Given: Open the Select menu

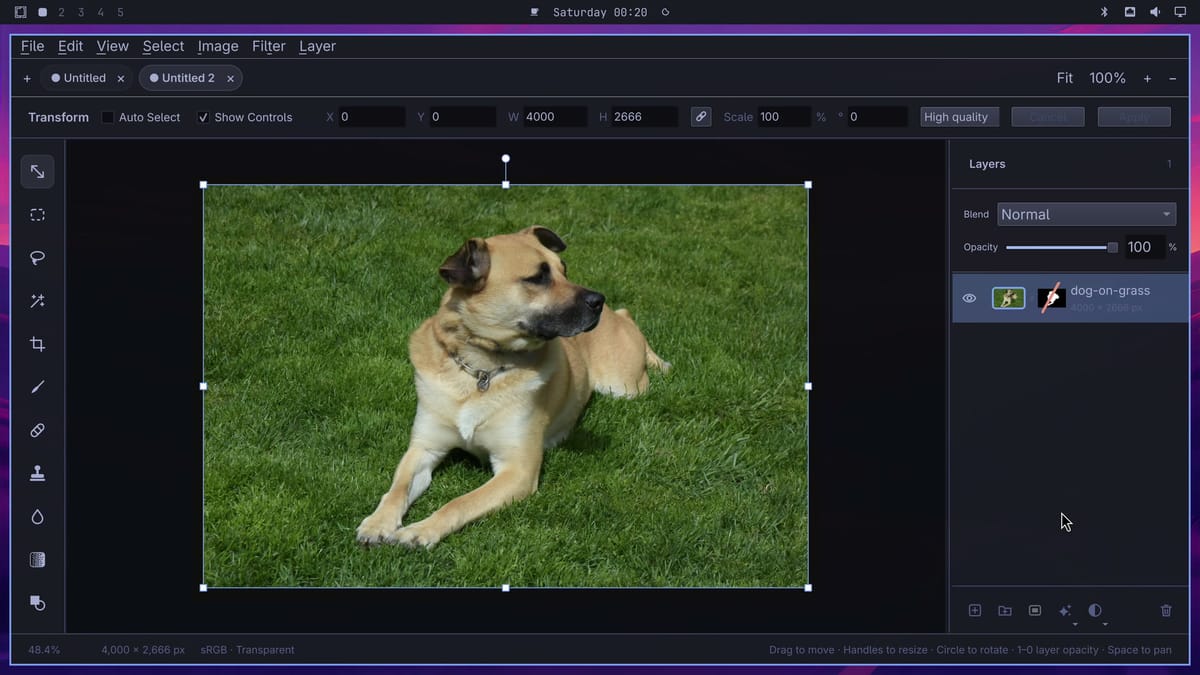Looking at the screenshot, I should (163, 46).
